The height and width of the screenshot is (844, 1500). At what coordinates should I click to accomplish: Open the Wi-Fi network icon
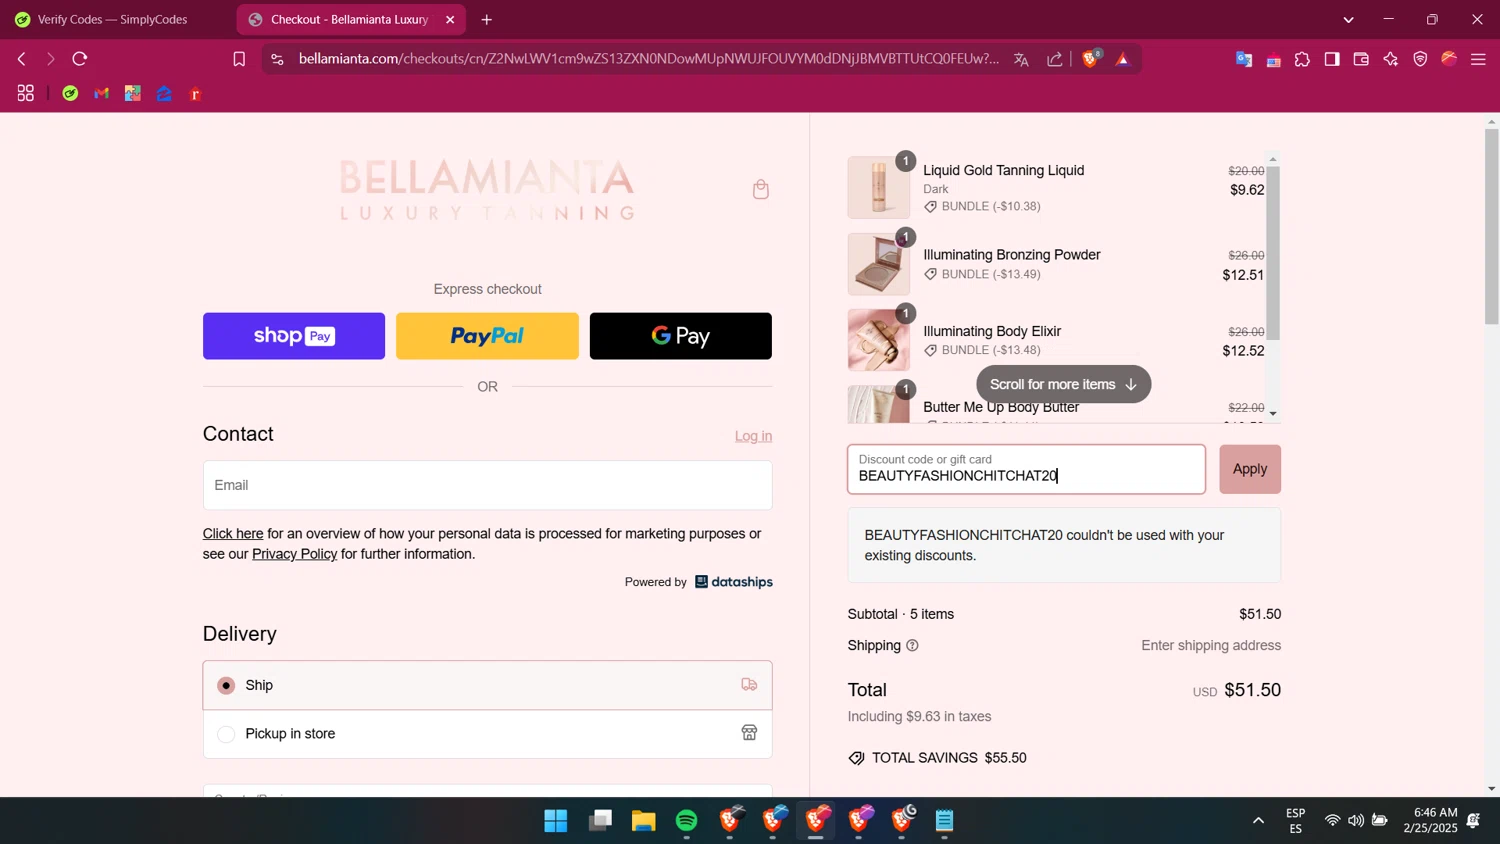pos(1332,821)
